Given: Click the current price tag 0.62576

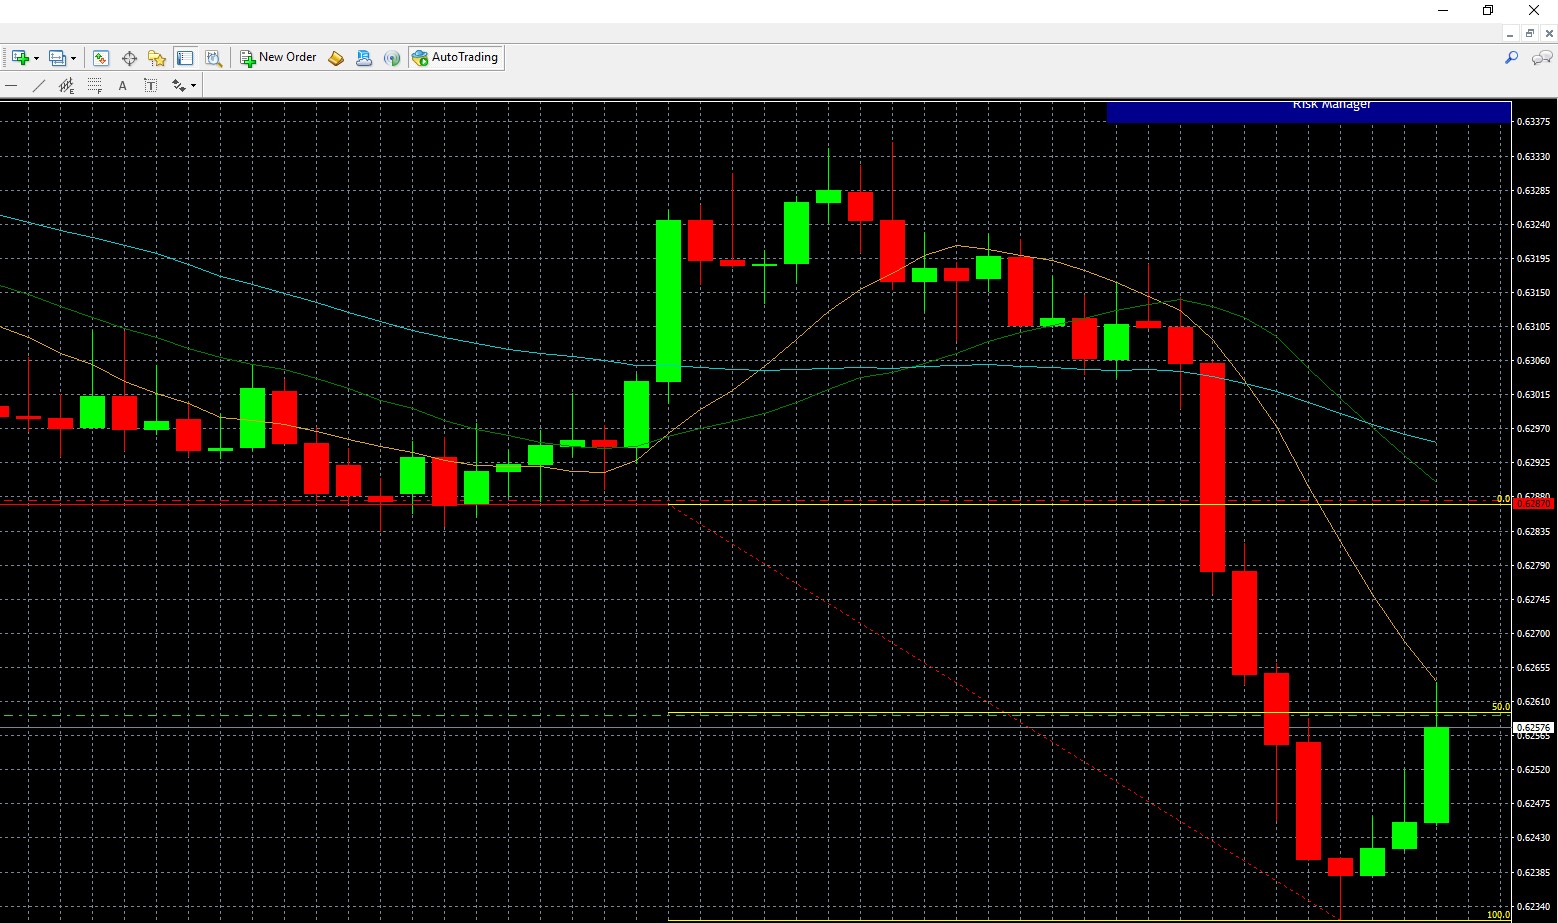Looking at the screenshot, I should [x=1534, y=728].
